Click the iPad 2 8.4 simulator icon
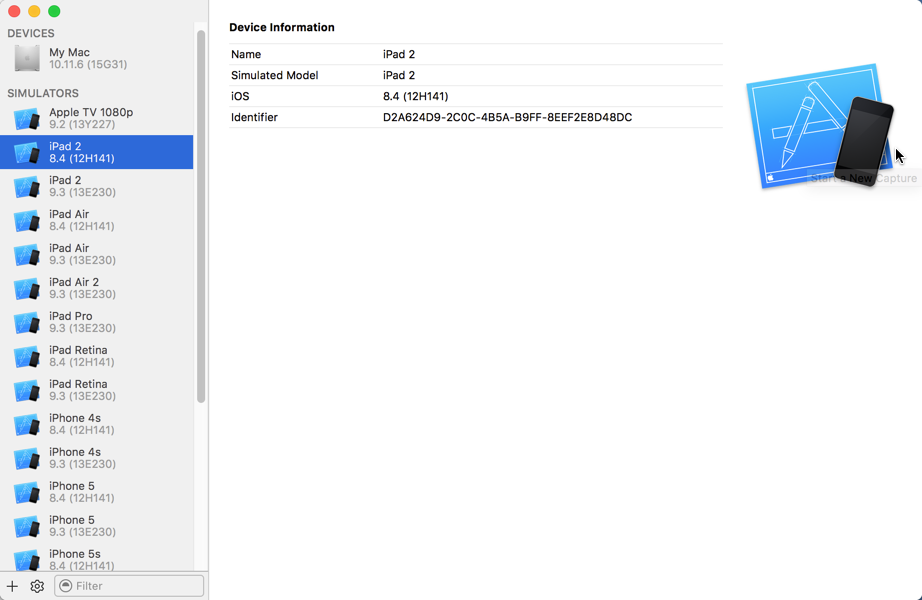922x600 pixels. [x=26, y=152]
